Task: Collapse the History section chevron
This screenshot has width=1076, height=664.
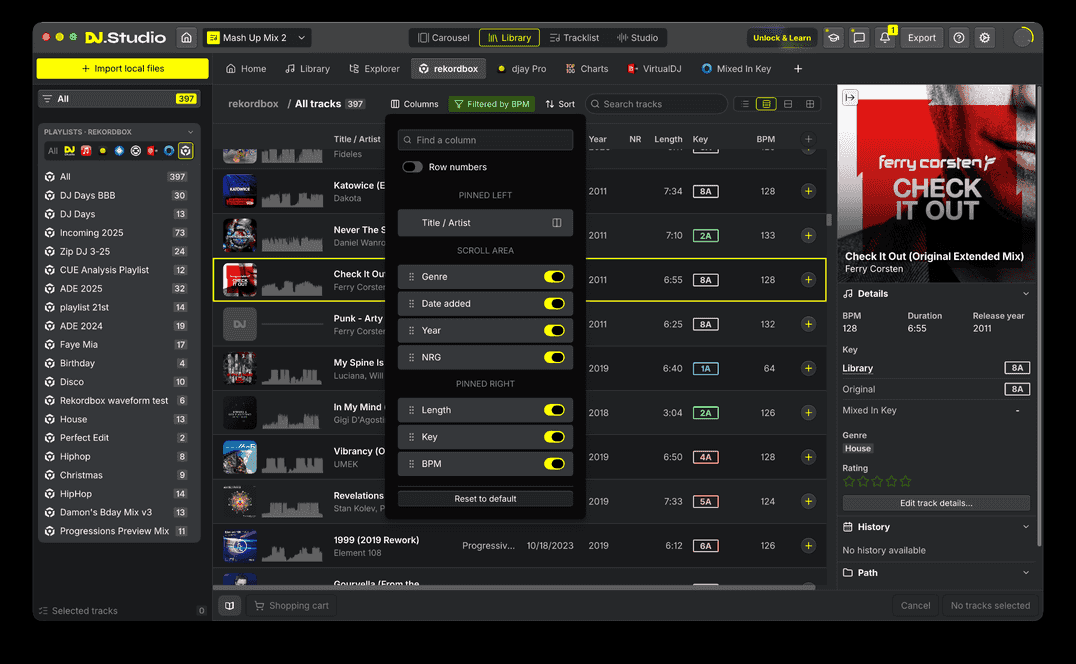Action: 1026,527
